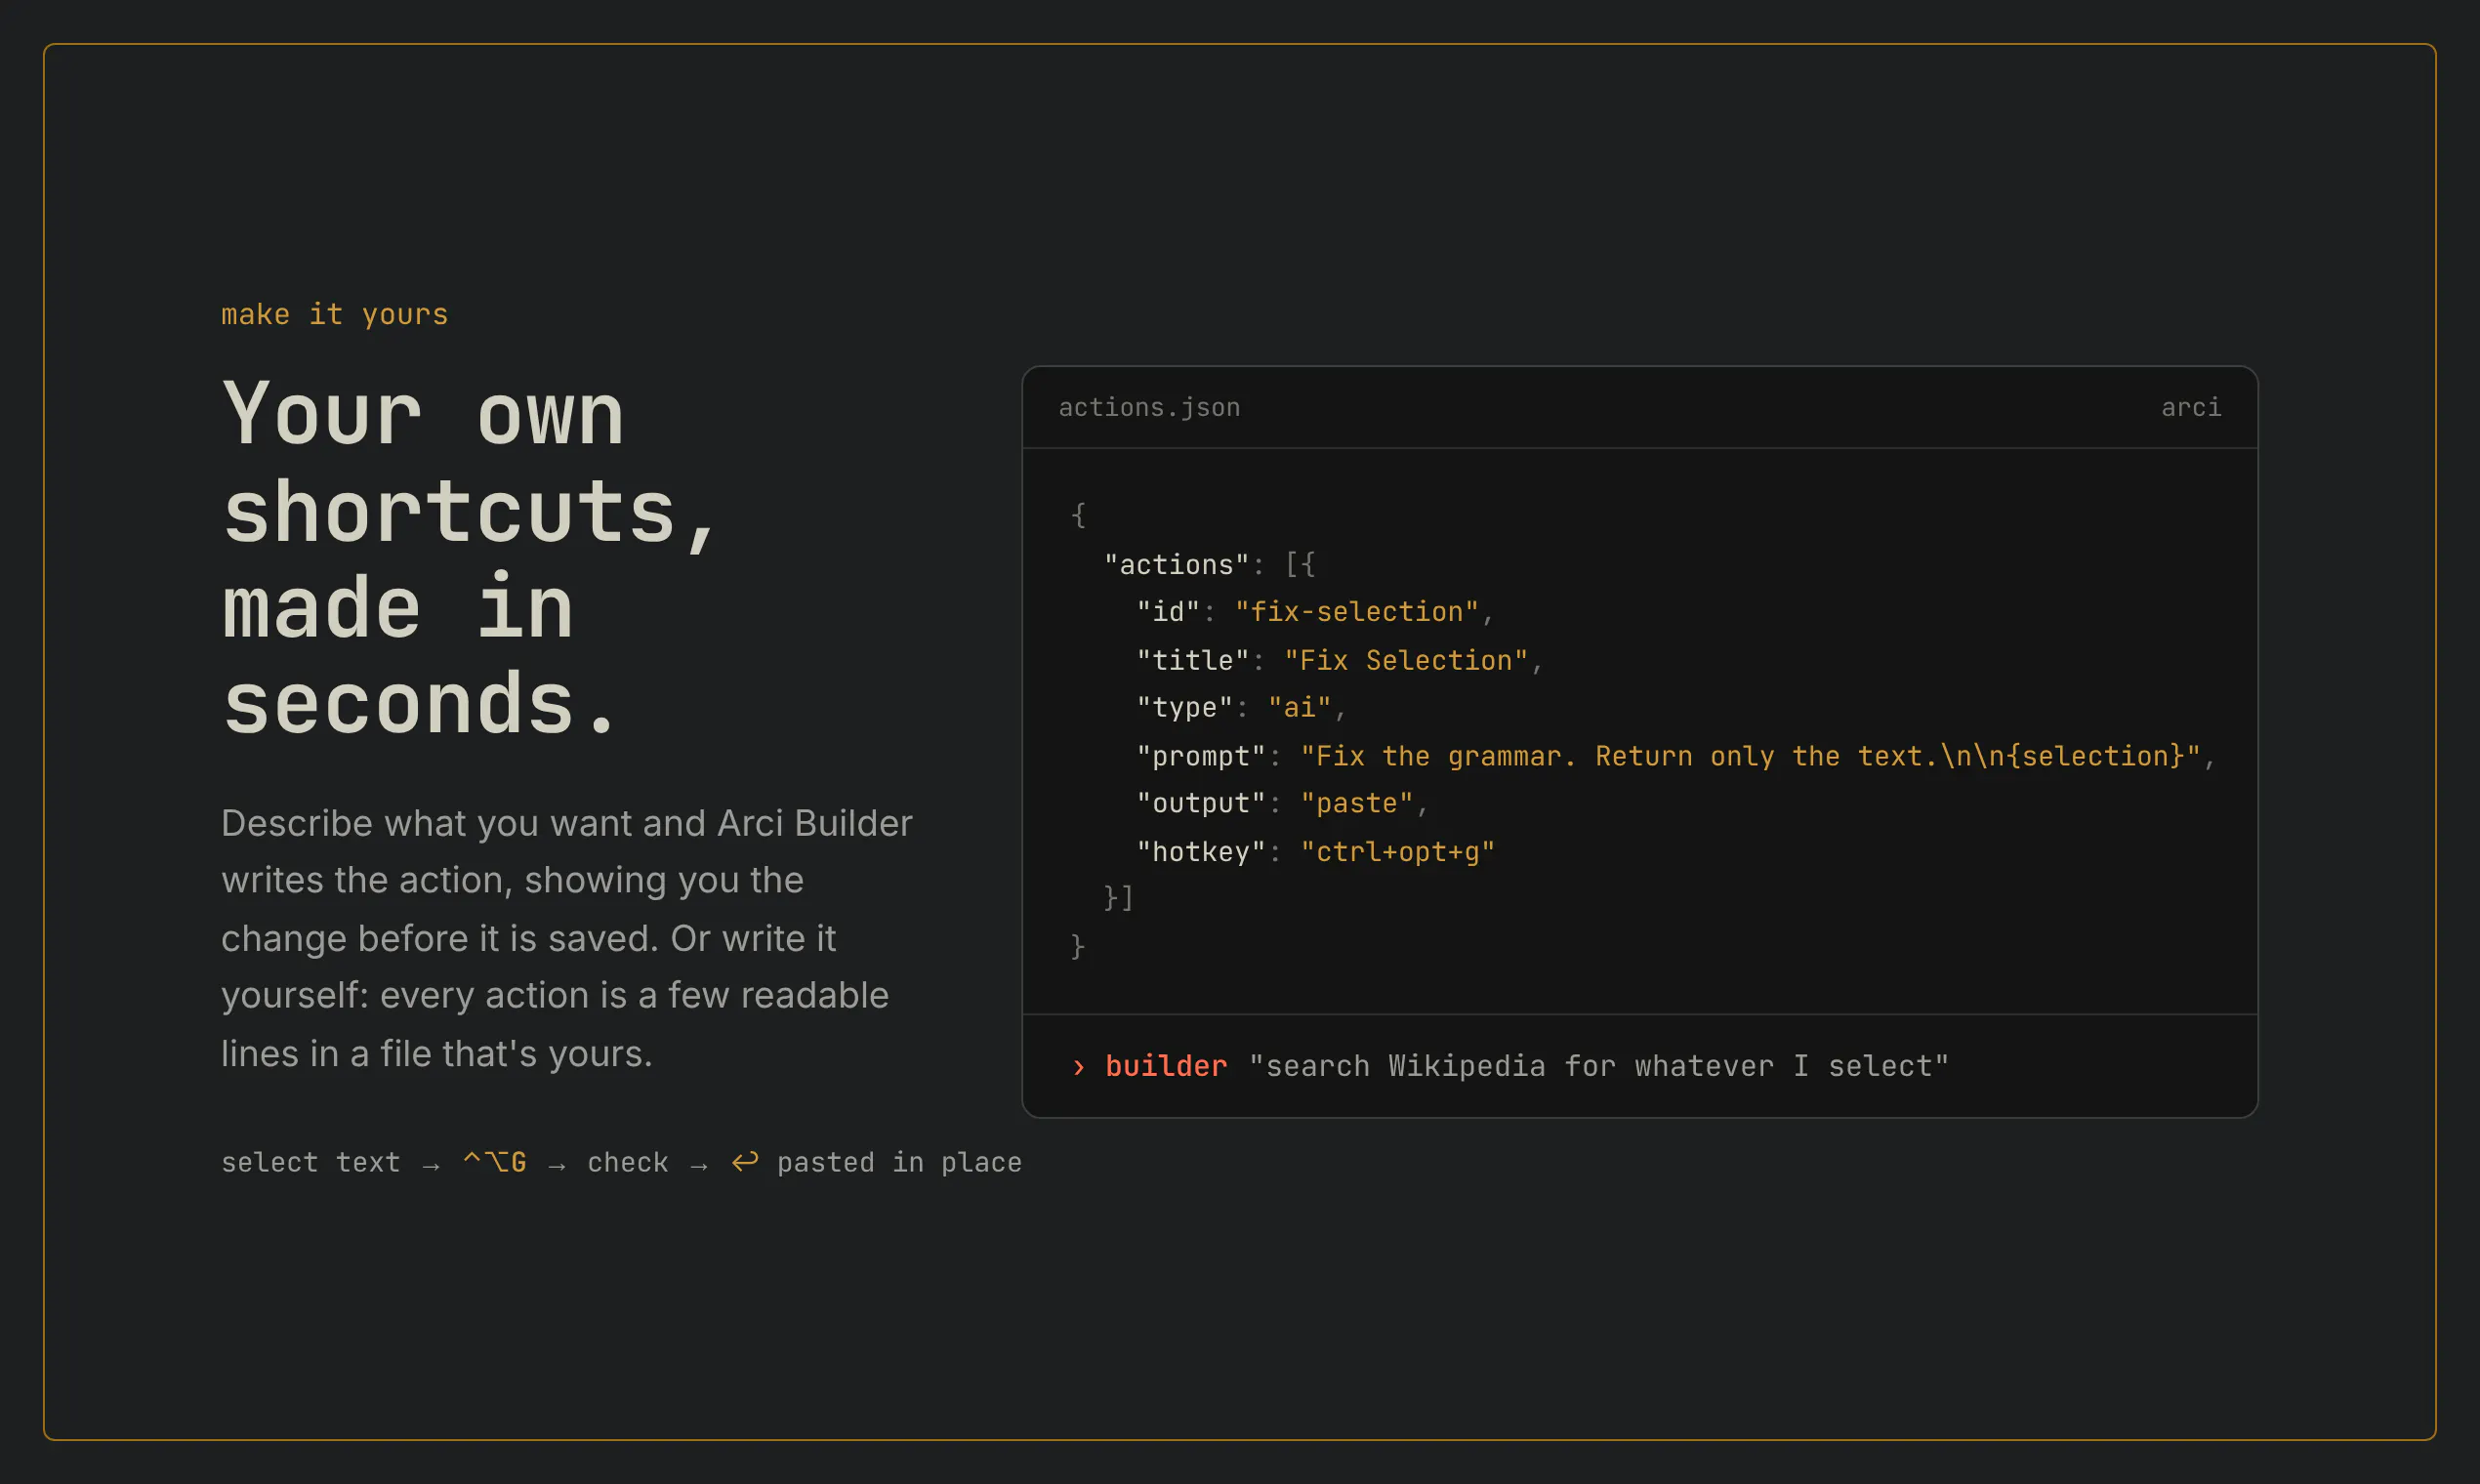Click the "output" key in the JSON
The image size is (2480, 1484).
point(1201,803)
